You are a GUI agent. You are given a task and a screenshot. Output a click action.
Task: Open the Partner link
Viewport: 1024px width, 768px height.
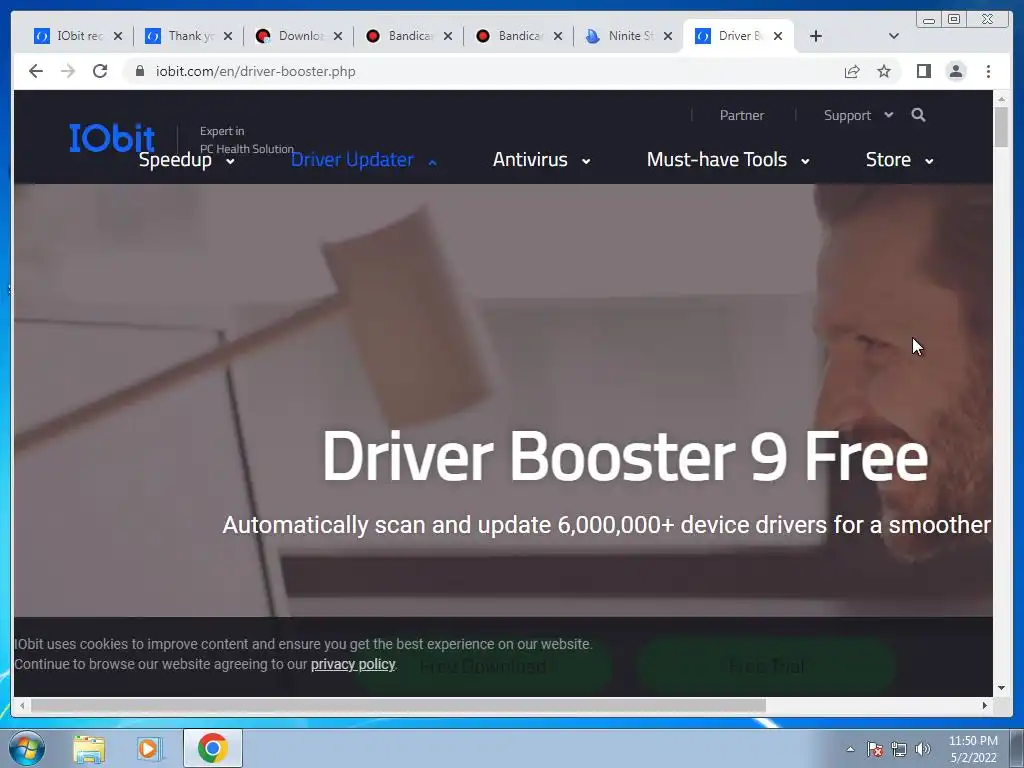(741, 116)
